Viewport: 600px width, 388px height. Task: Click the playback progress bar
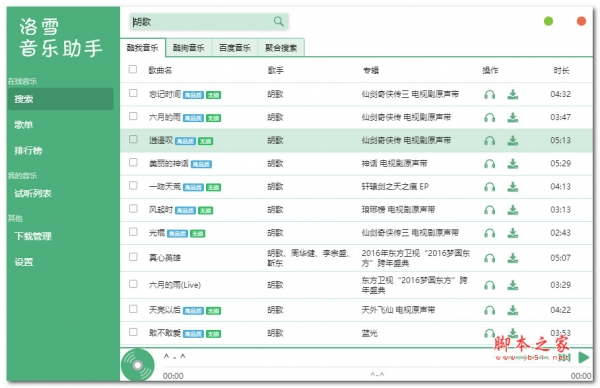377,367
